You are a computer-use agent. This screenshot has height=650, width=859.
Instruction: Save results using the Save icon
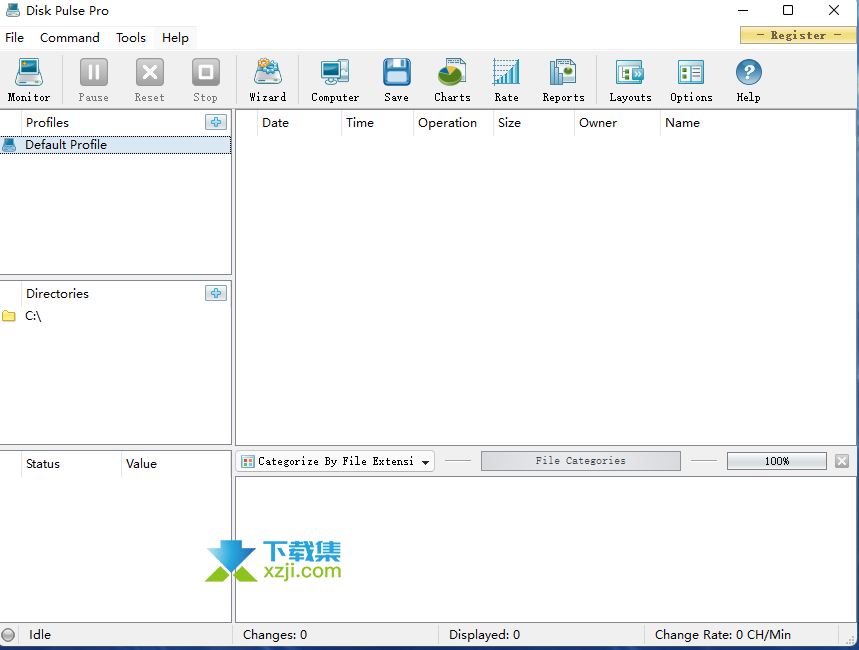396,79
